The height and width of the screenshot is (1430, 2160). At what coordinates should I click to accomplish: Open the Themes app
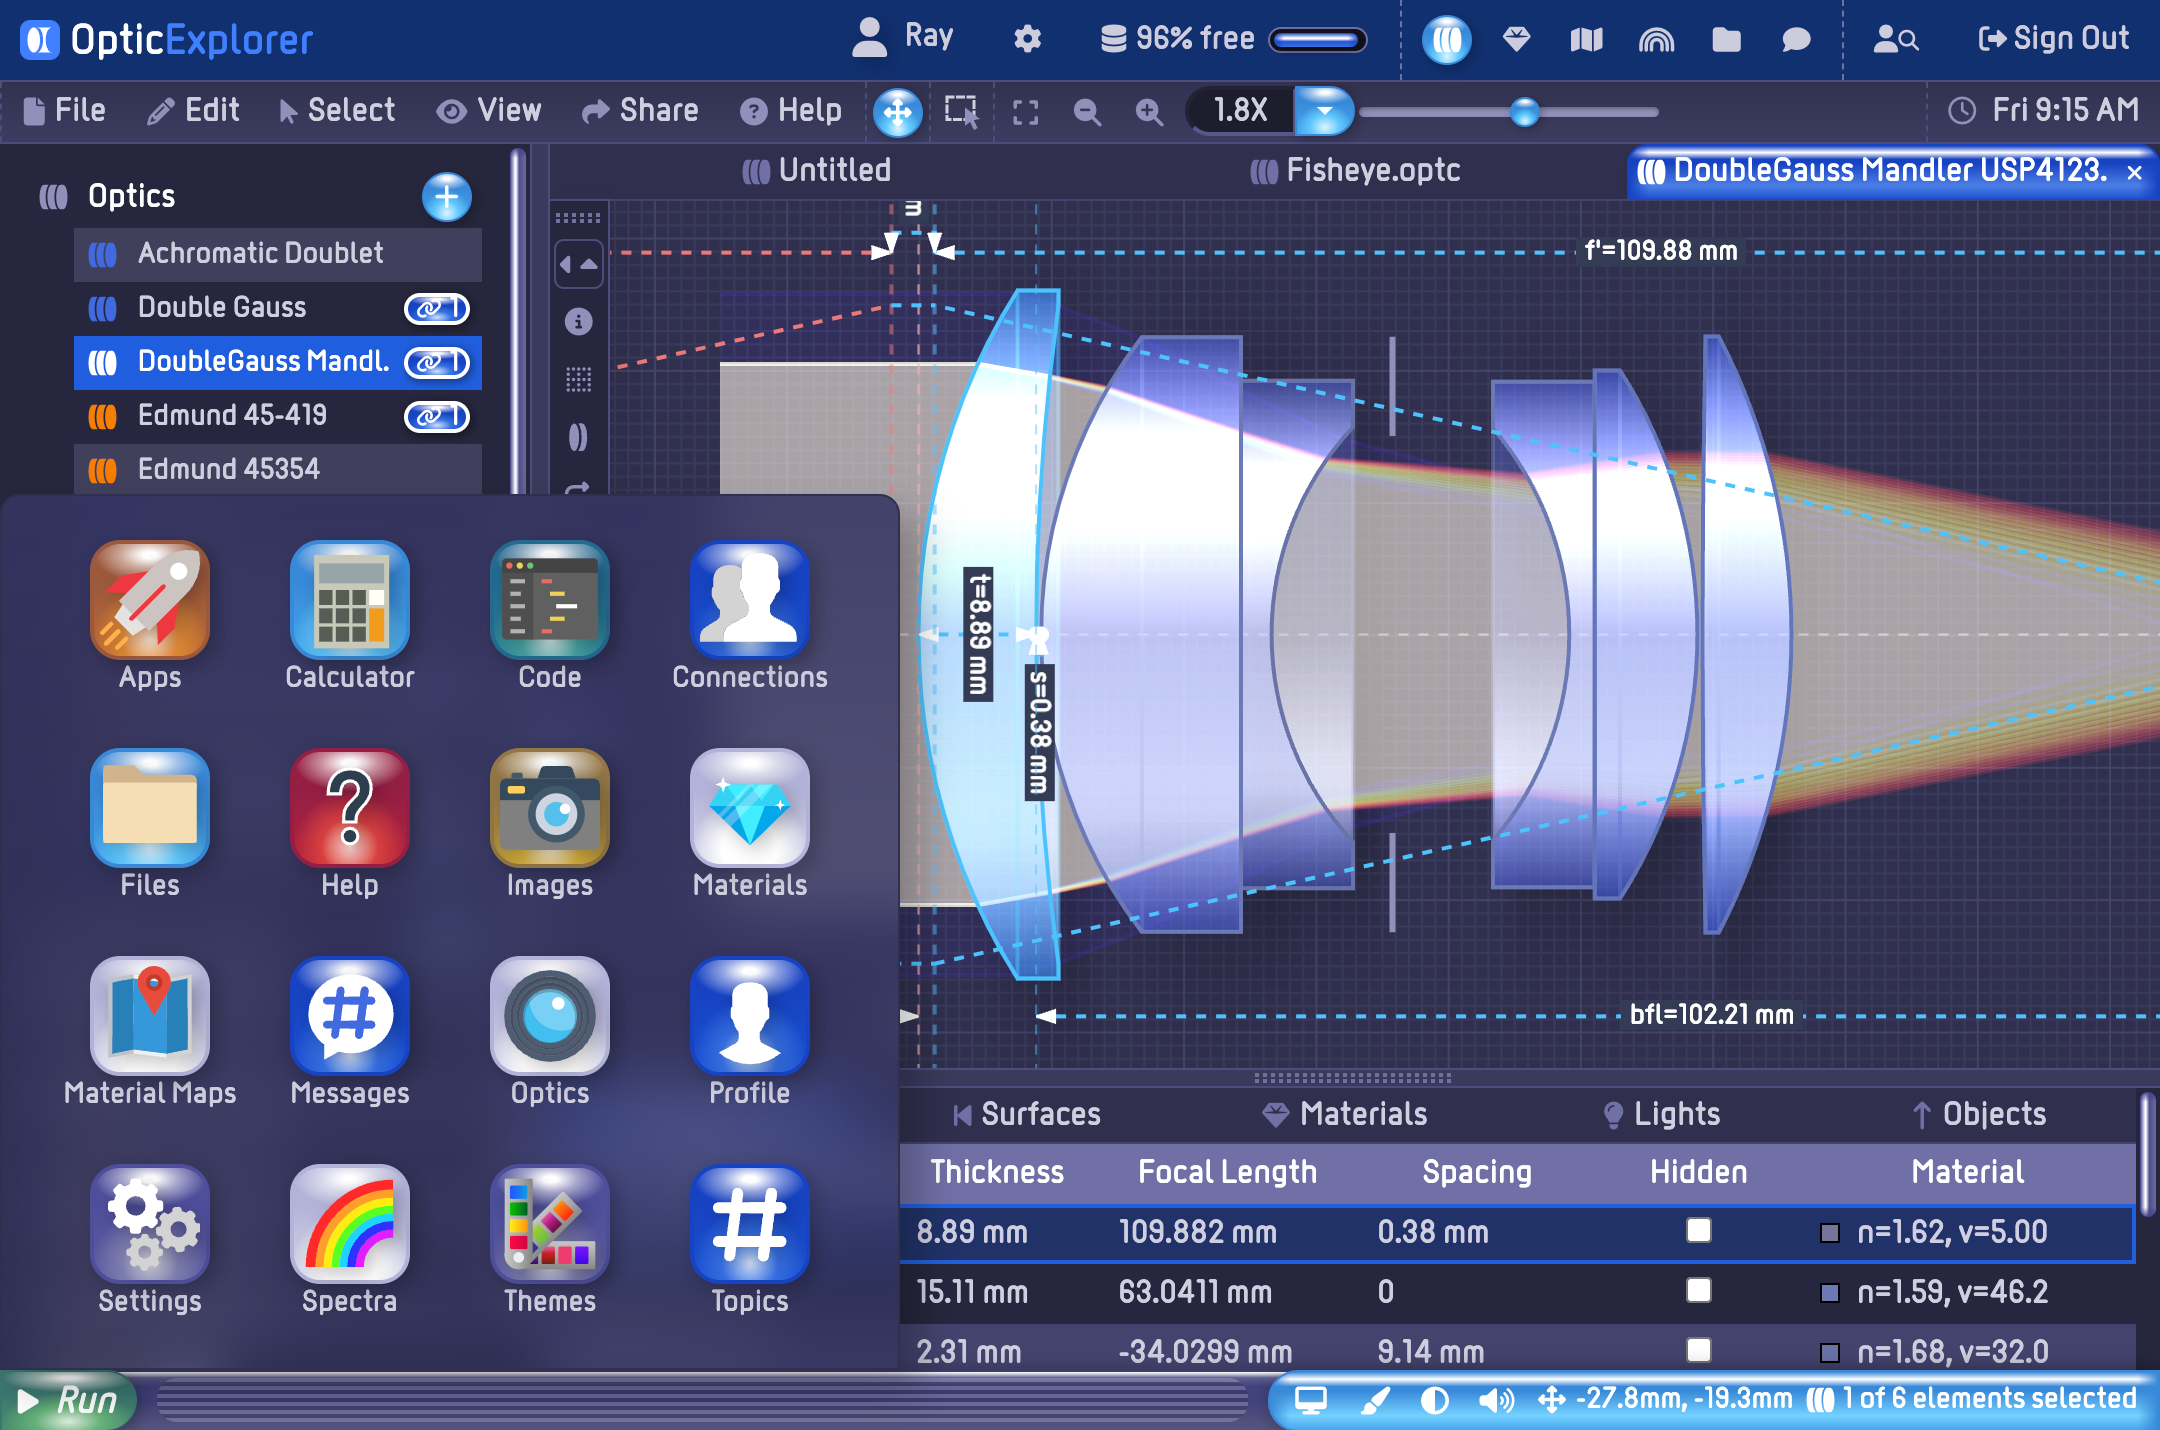point(549,1225)
